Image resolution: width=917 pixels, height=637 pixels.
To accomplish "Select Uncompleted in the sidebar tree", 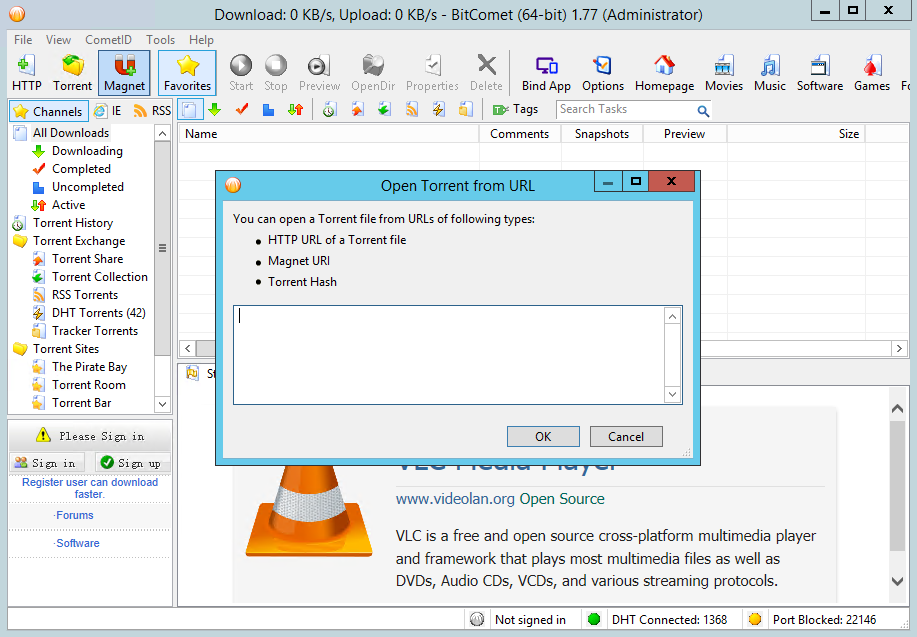I will (88, 187).
